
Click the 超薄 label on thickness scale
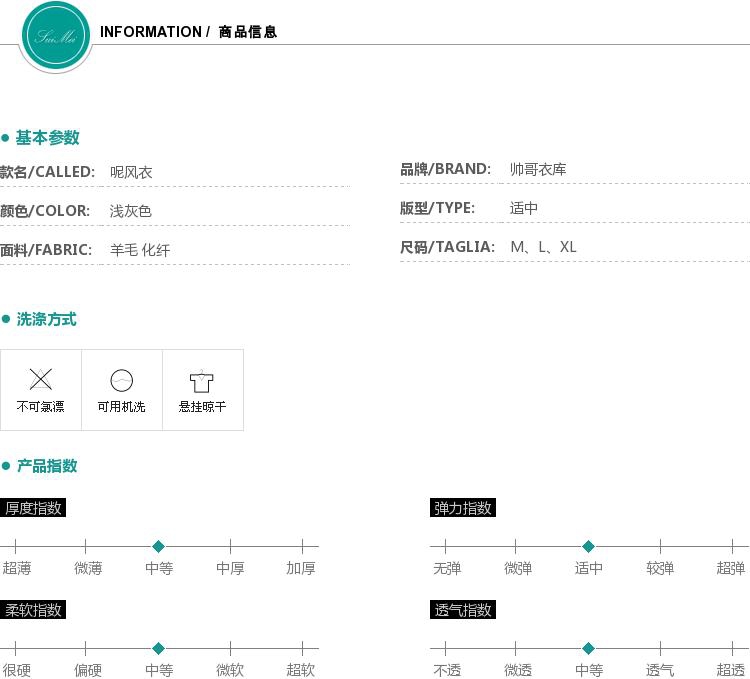point(17,568)
